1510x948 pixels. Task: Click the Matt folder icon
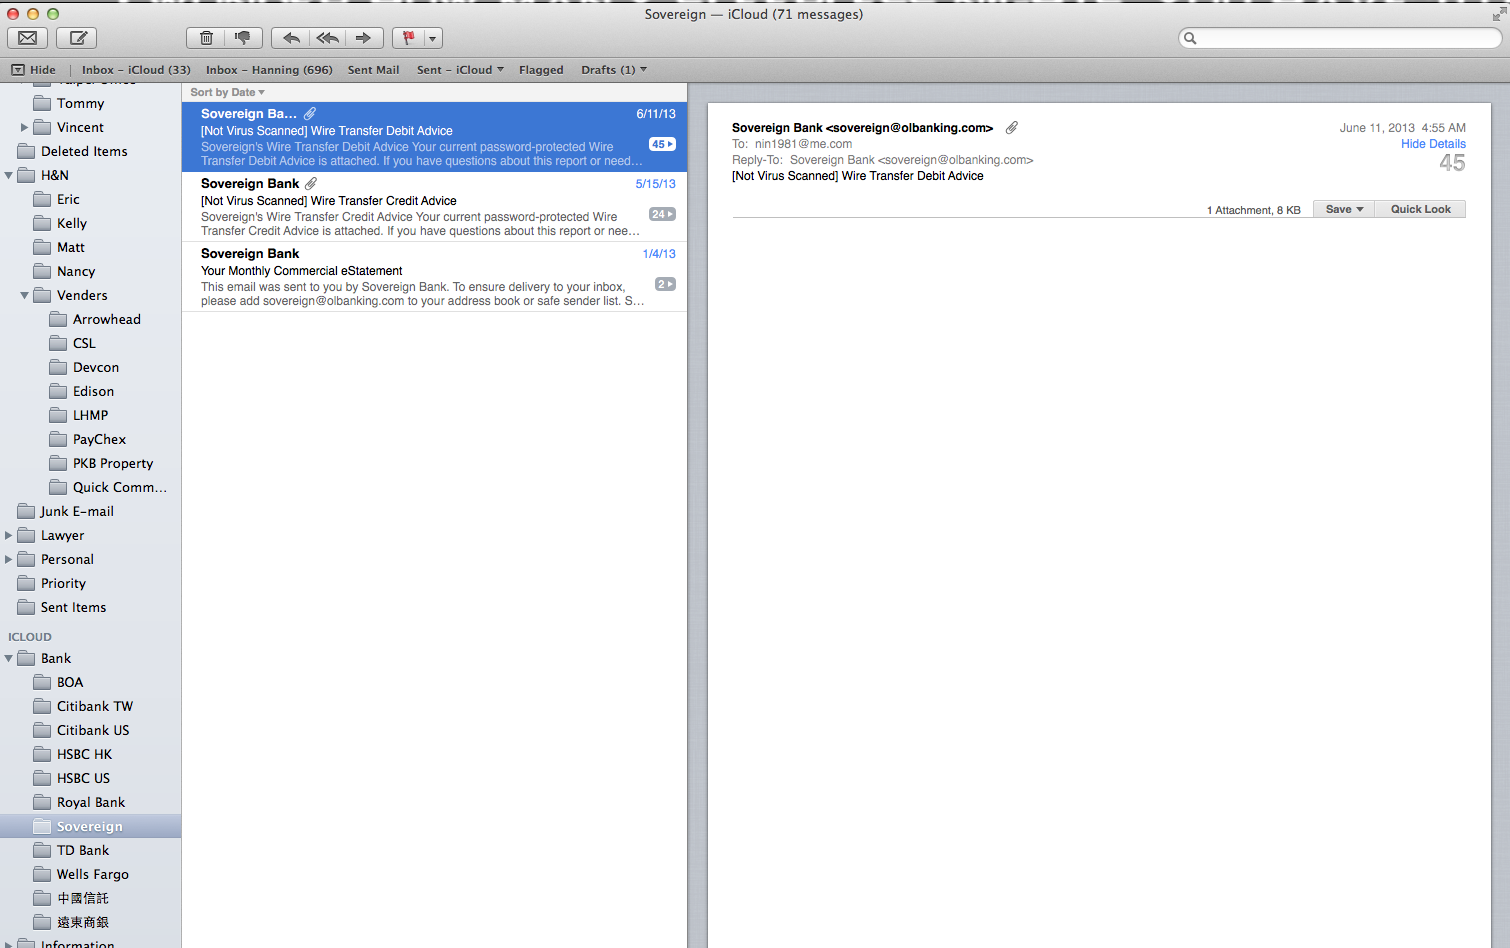[x=42, y=247]
